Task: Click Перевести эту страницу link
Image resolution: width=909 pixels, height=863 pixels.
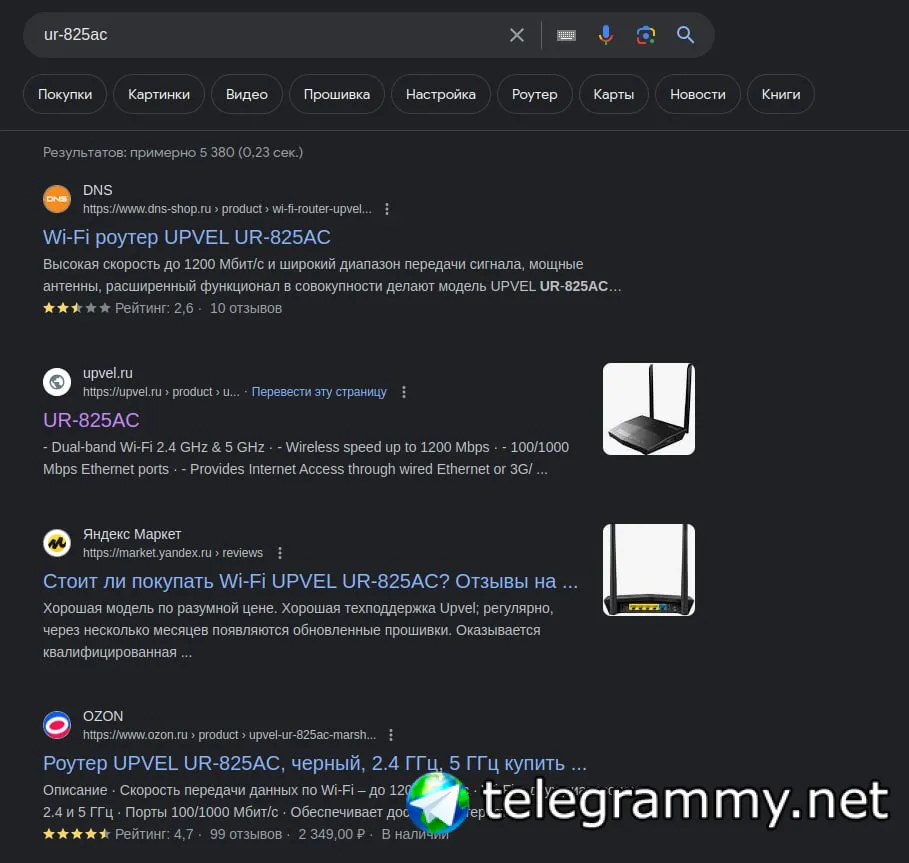Action: pyautogui.click(x=319, y=392)
